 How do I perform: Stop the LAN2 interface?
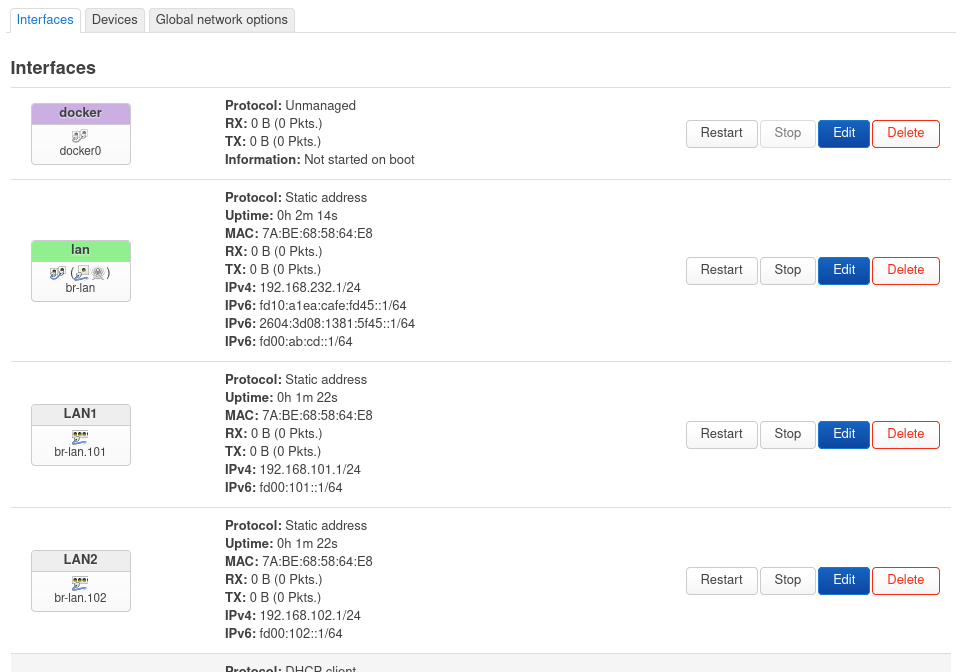click(x=788, y=580)
